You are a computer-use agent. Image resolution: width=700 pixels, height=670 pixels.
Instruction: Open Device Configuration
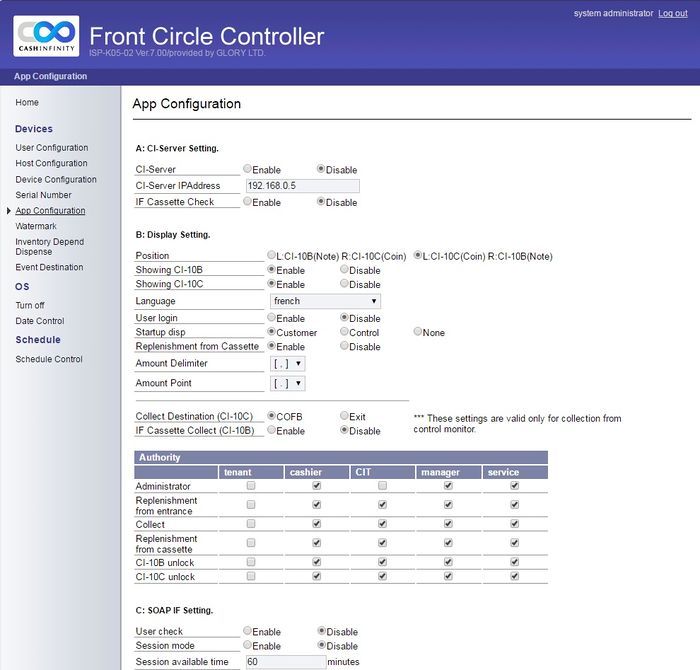point(56,179)
